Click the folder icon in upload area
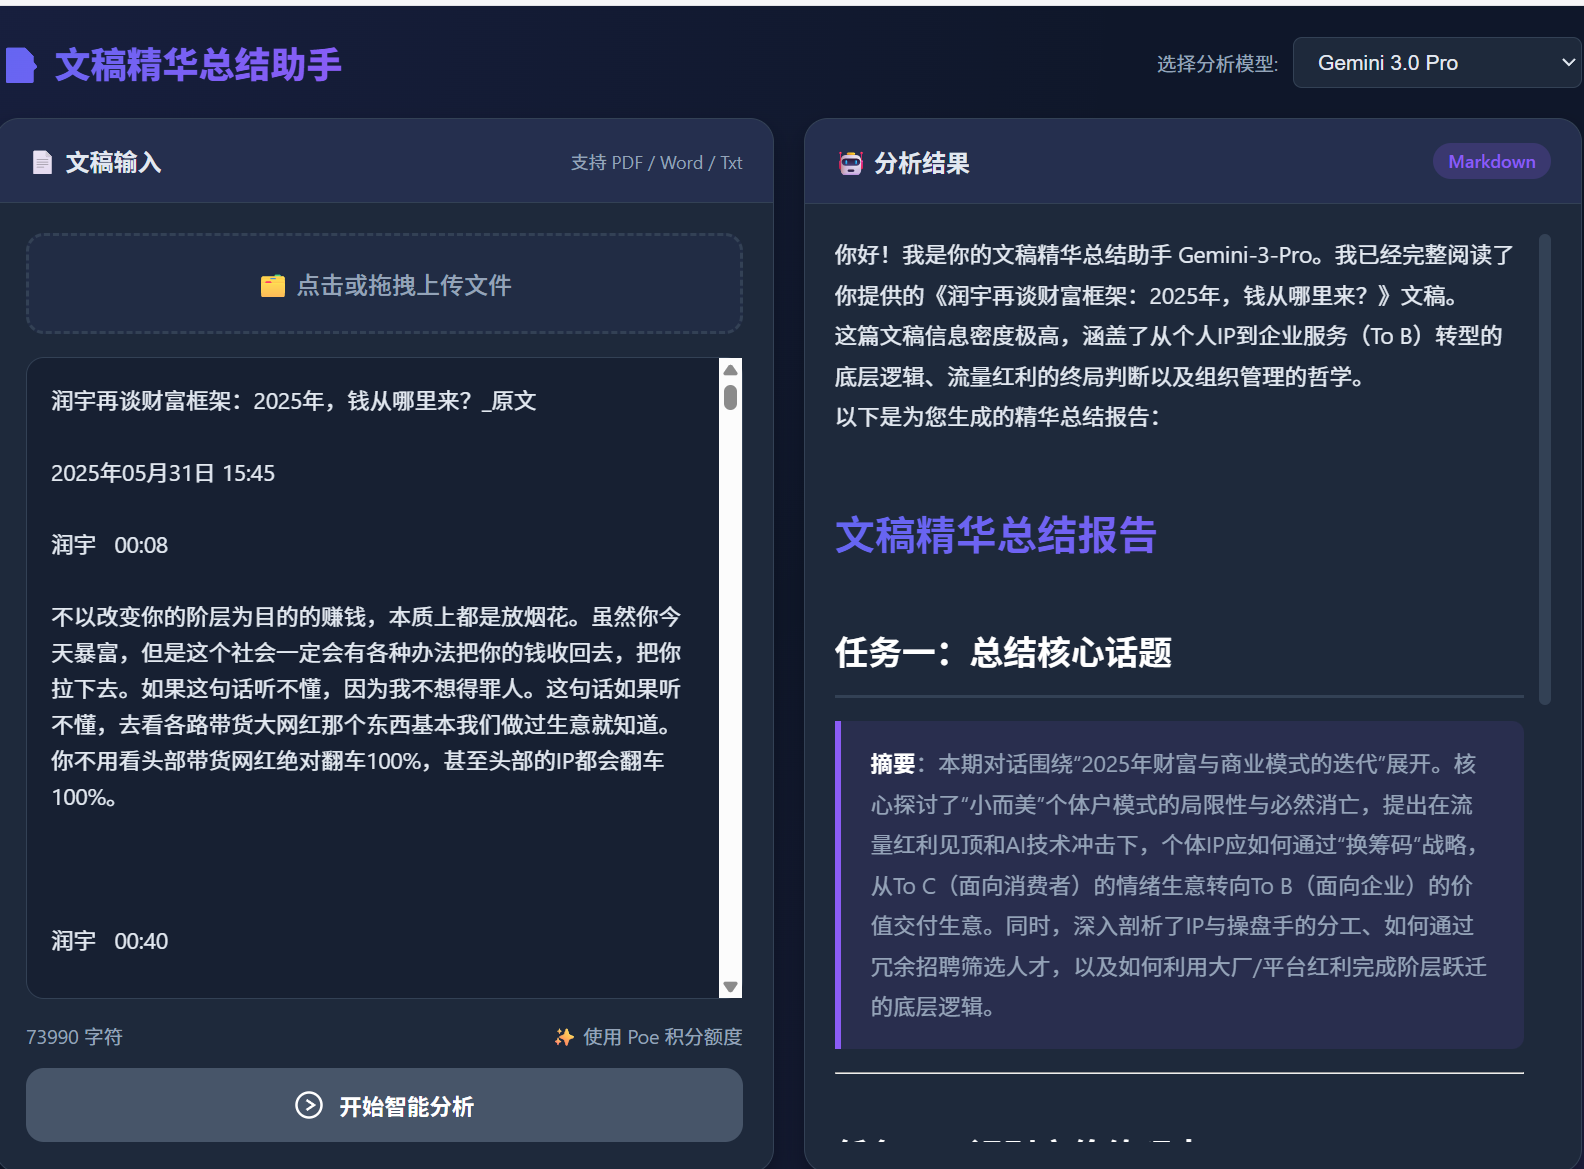 (272, 286)
